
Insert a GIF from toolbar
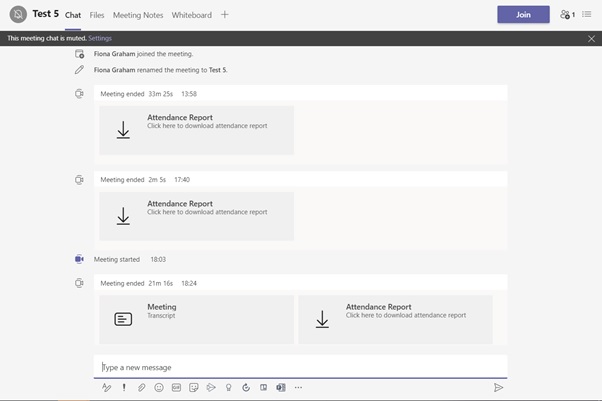click(x=176, y=387)
